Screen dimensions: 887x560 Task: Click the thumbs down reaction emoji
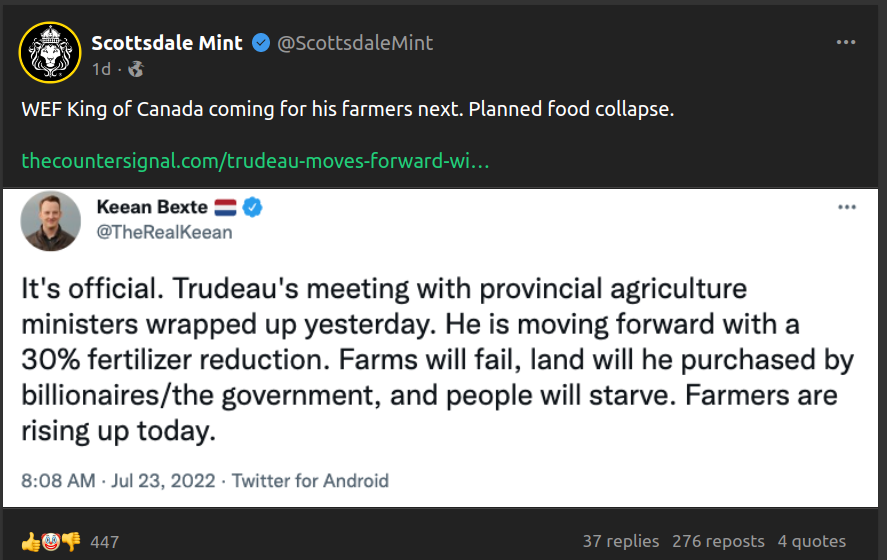tap(70, 541)
